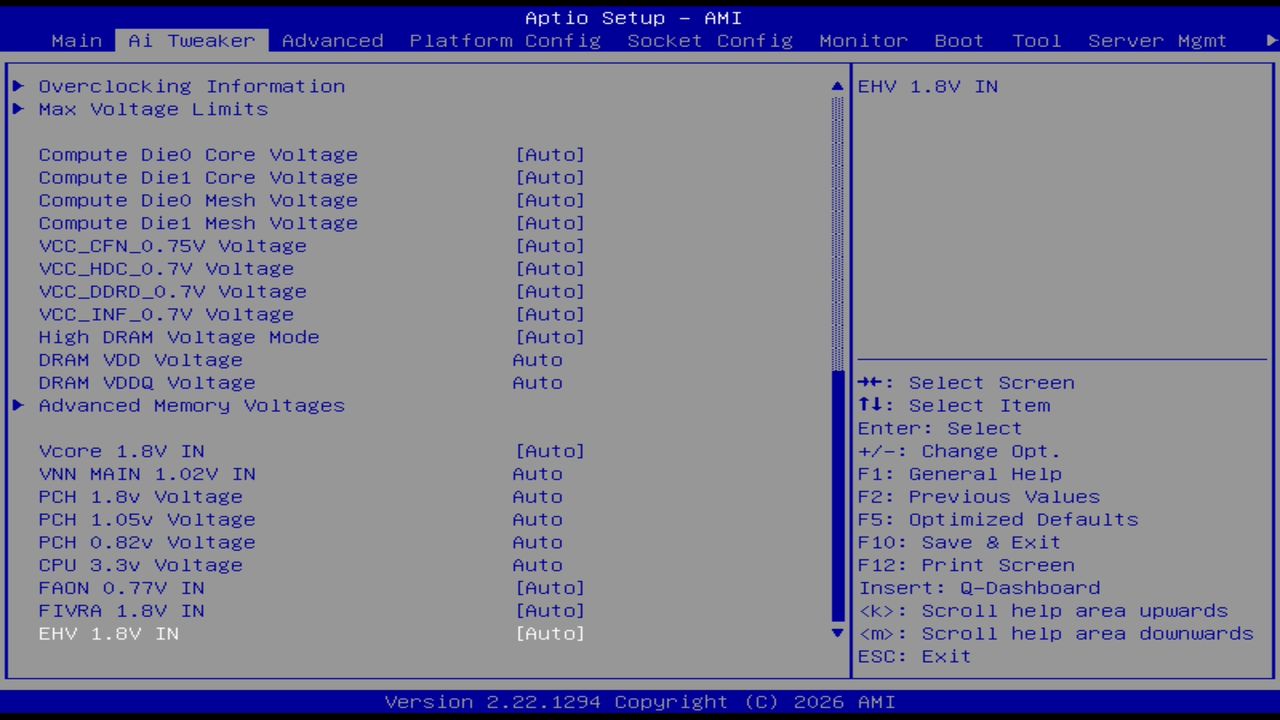Switch to the Main tab

pyautogui.click(x=76, y=40)
